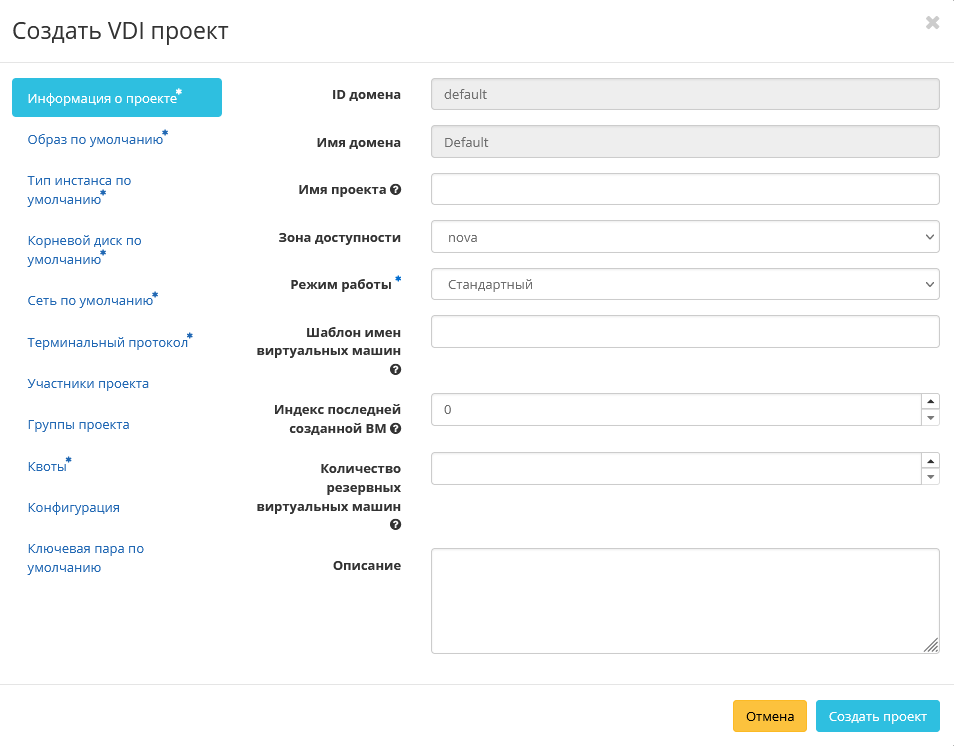Click into the Описание text area
This screenshot has width=954, height=746.
tap(685, 600)
